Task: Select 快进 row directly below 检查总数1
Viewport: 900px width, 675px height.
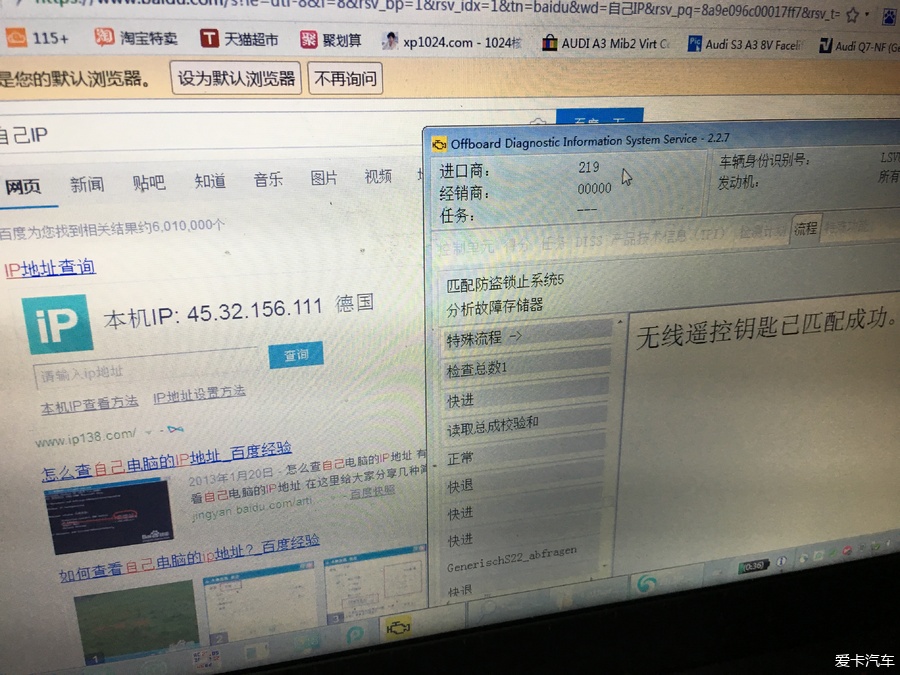Action: tap(524, 395)
